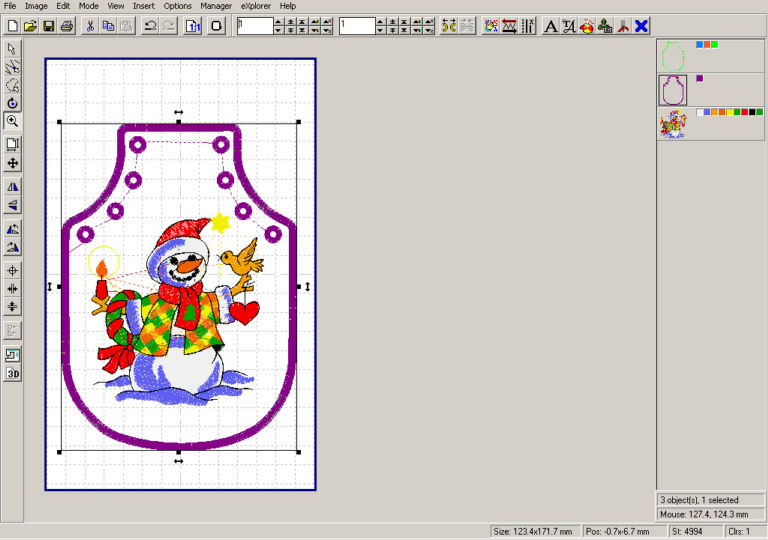Open the View menu

tap(116, 6)
